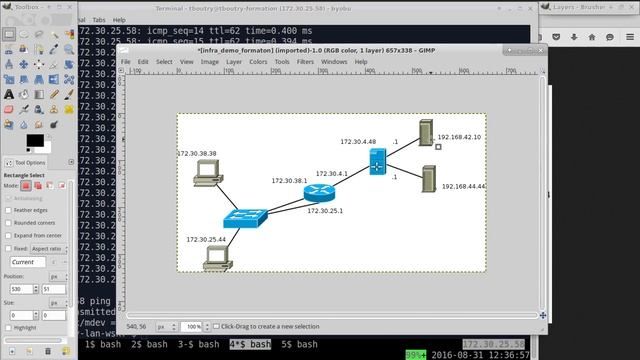The height and width of the screenshot is (360, 640).
Task: Select the Foreground Select tool
Action: coord(24,49)
